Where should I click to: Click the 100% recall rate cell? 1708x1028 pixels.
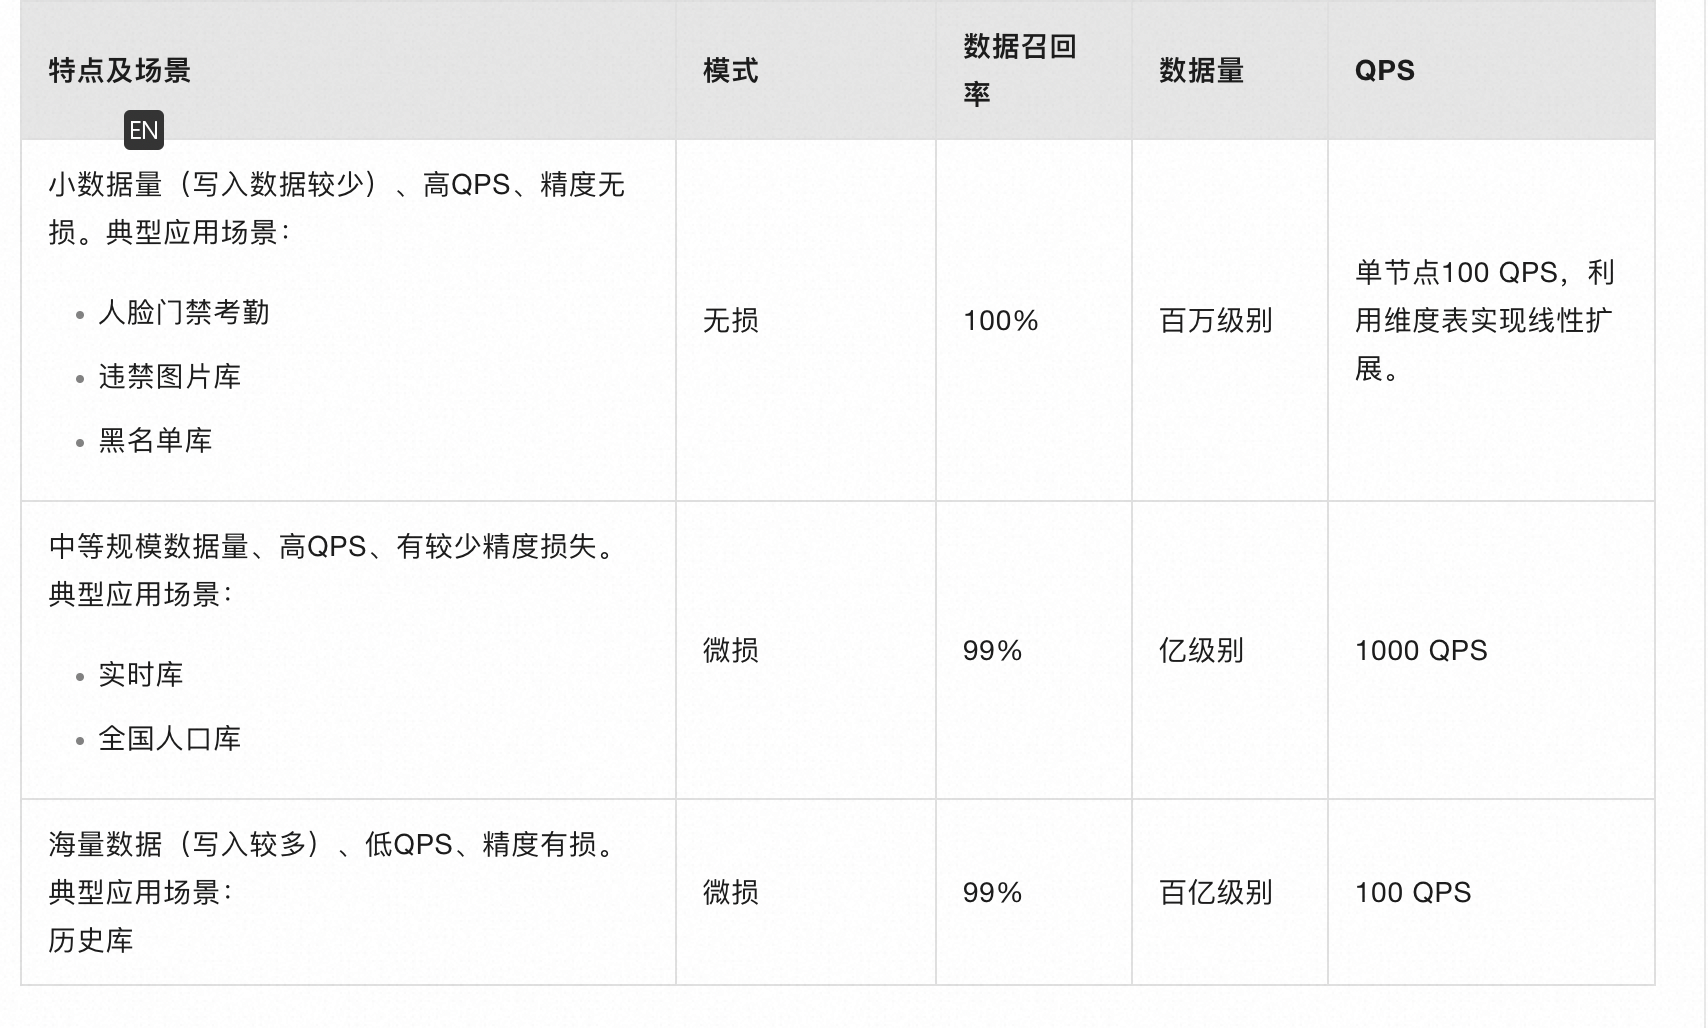pos(1000,321)
